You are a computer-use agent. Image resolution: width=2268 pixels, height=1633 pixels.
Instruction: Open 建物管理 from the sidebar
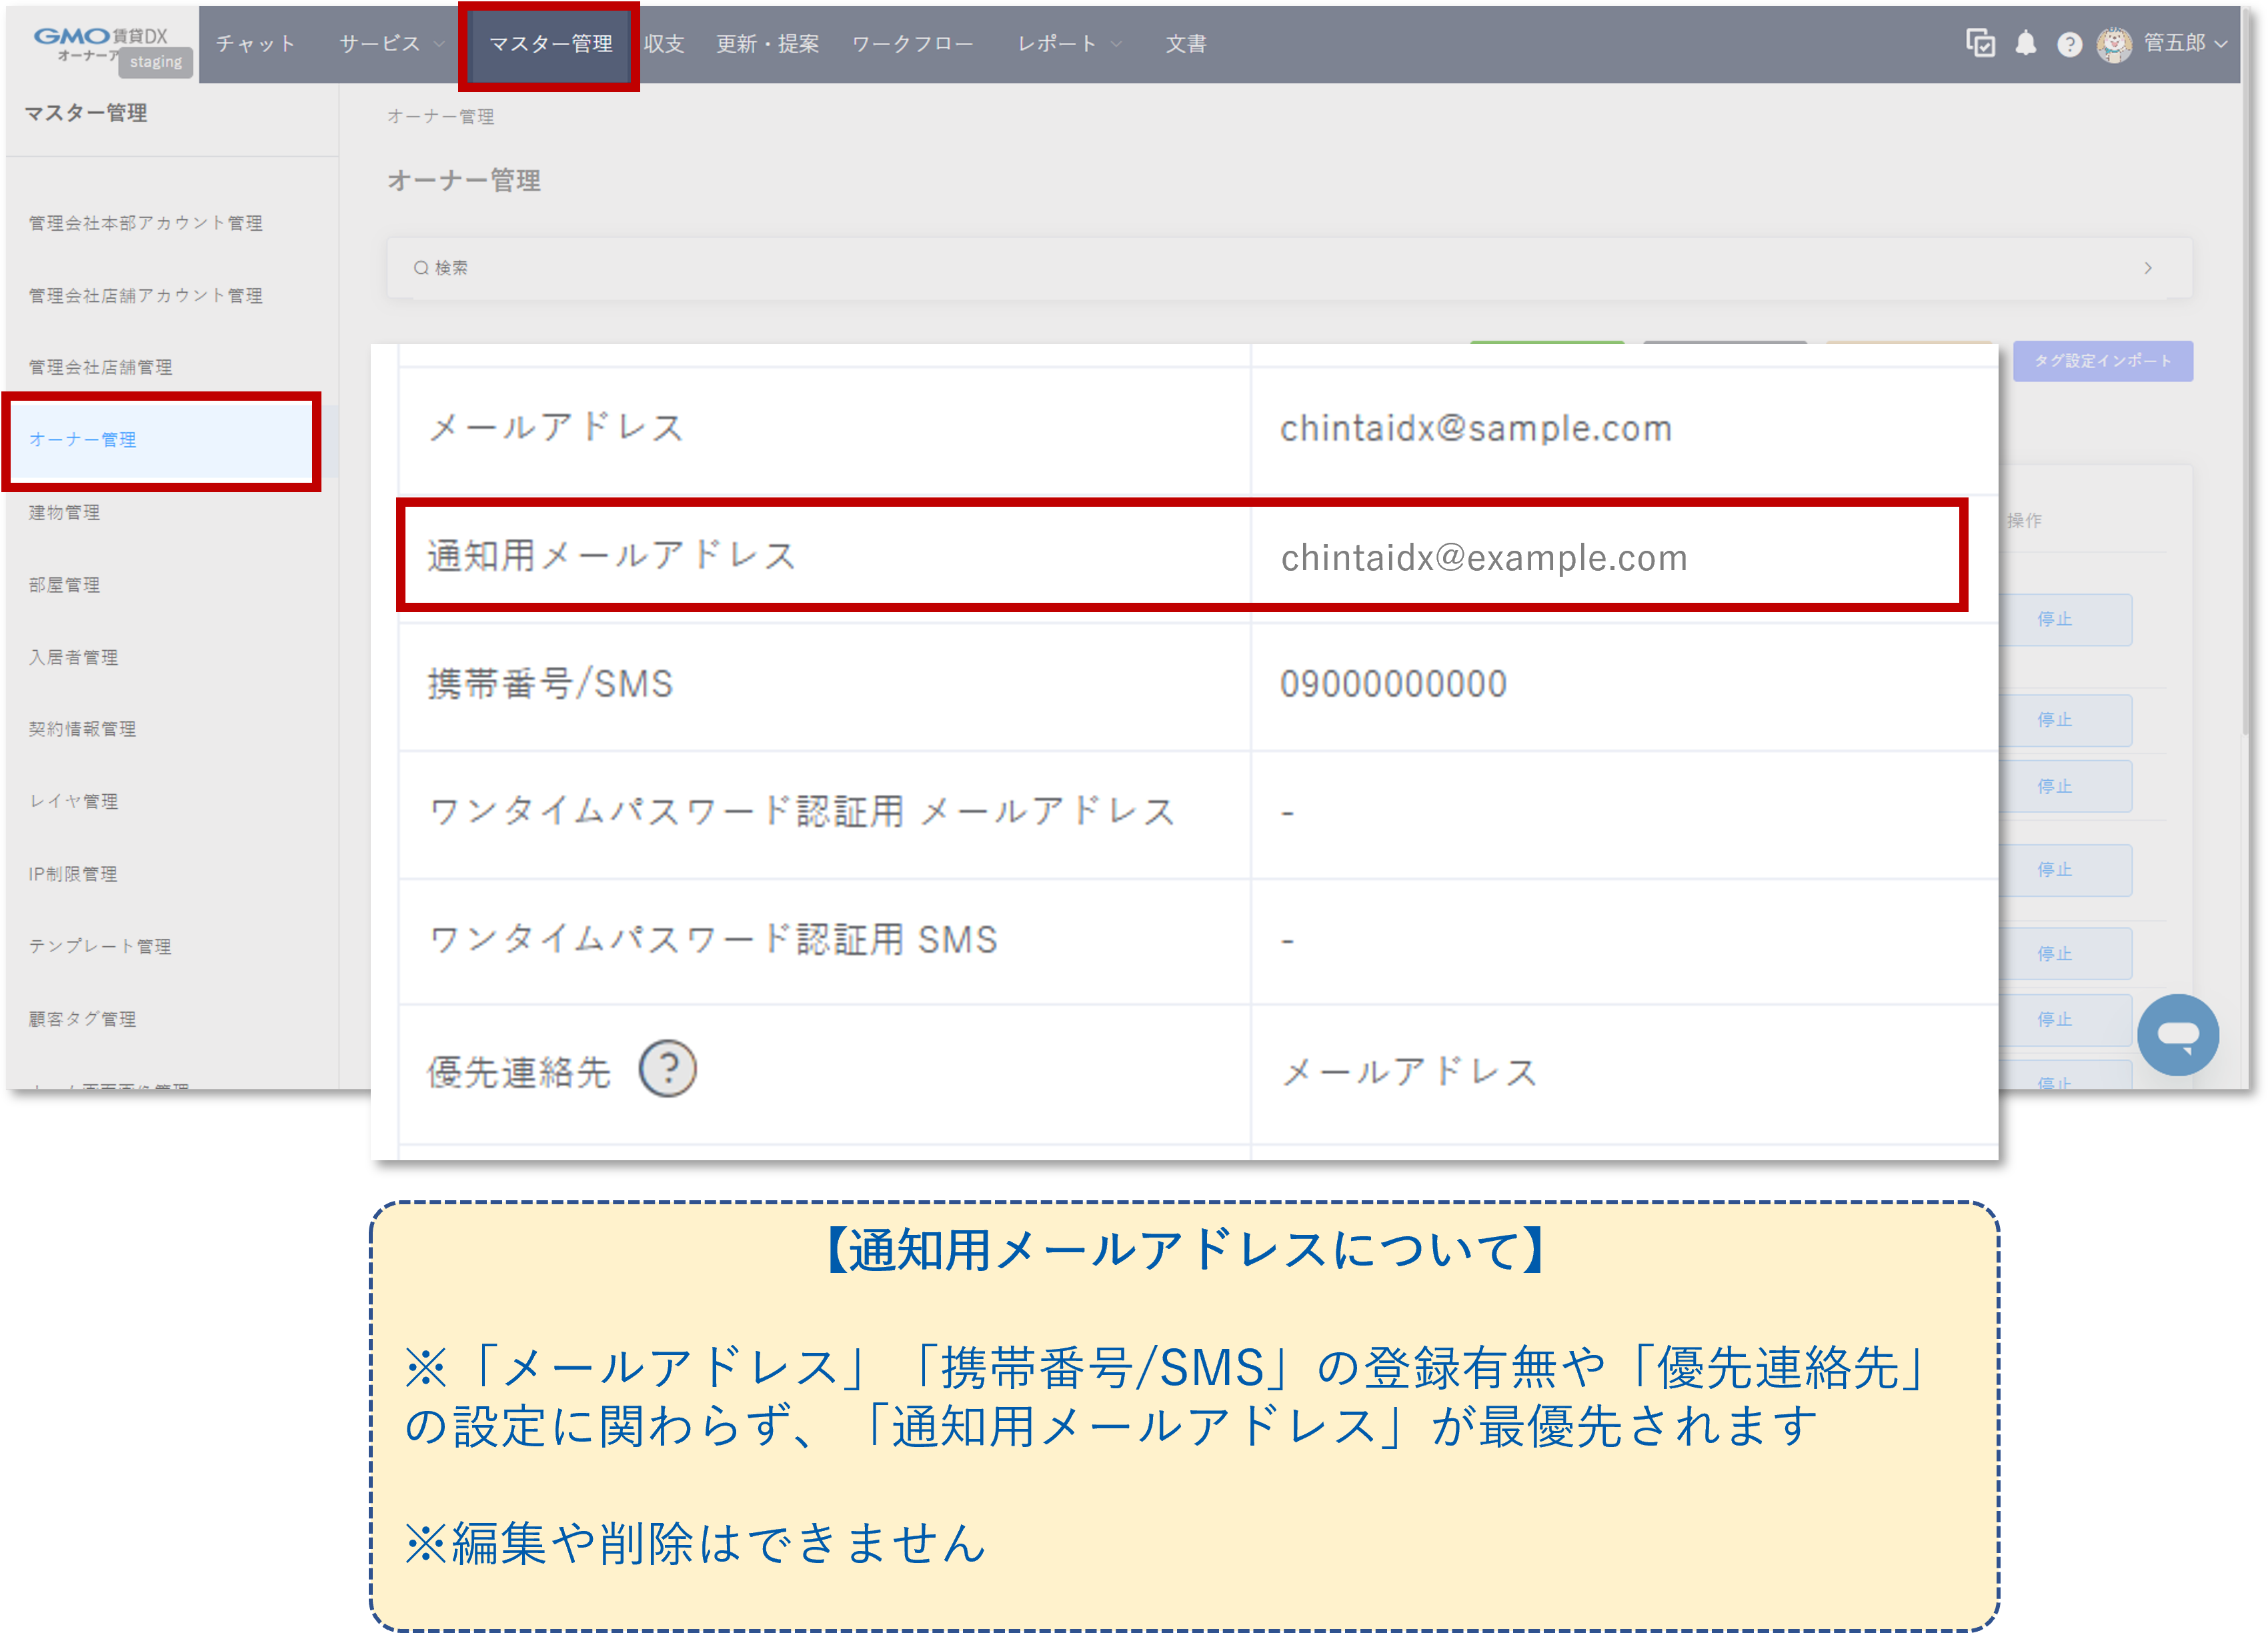point(64,512)
